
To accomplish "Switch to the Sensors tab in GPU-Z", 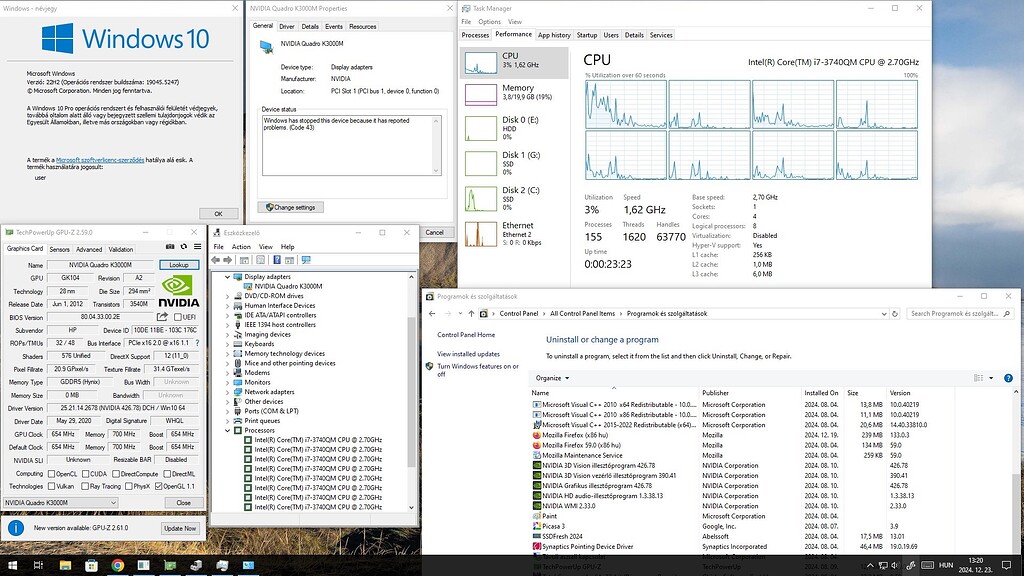I will pyautogui.click(x=59, y=249).
